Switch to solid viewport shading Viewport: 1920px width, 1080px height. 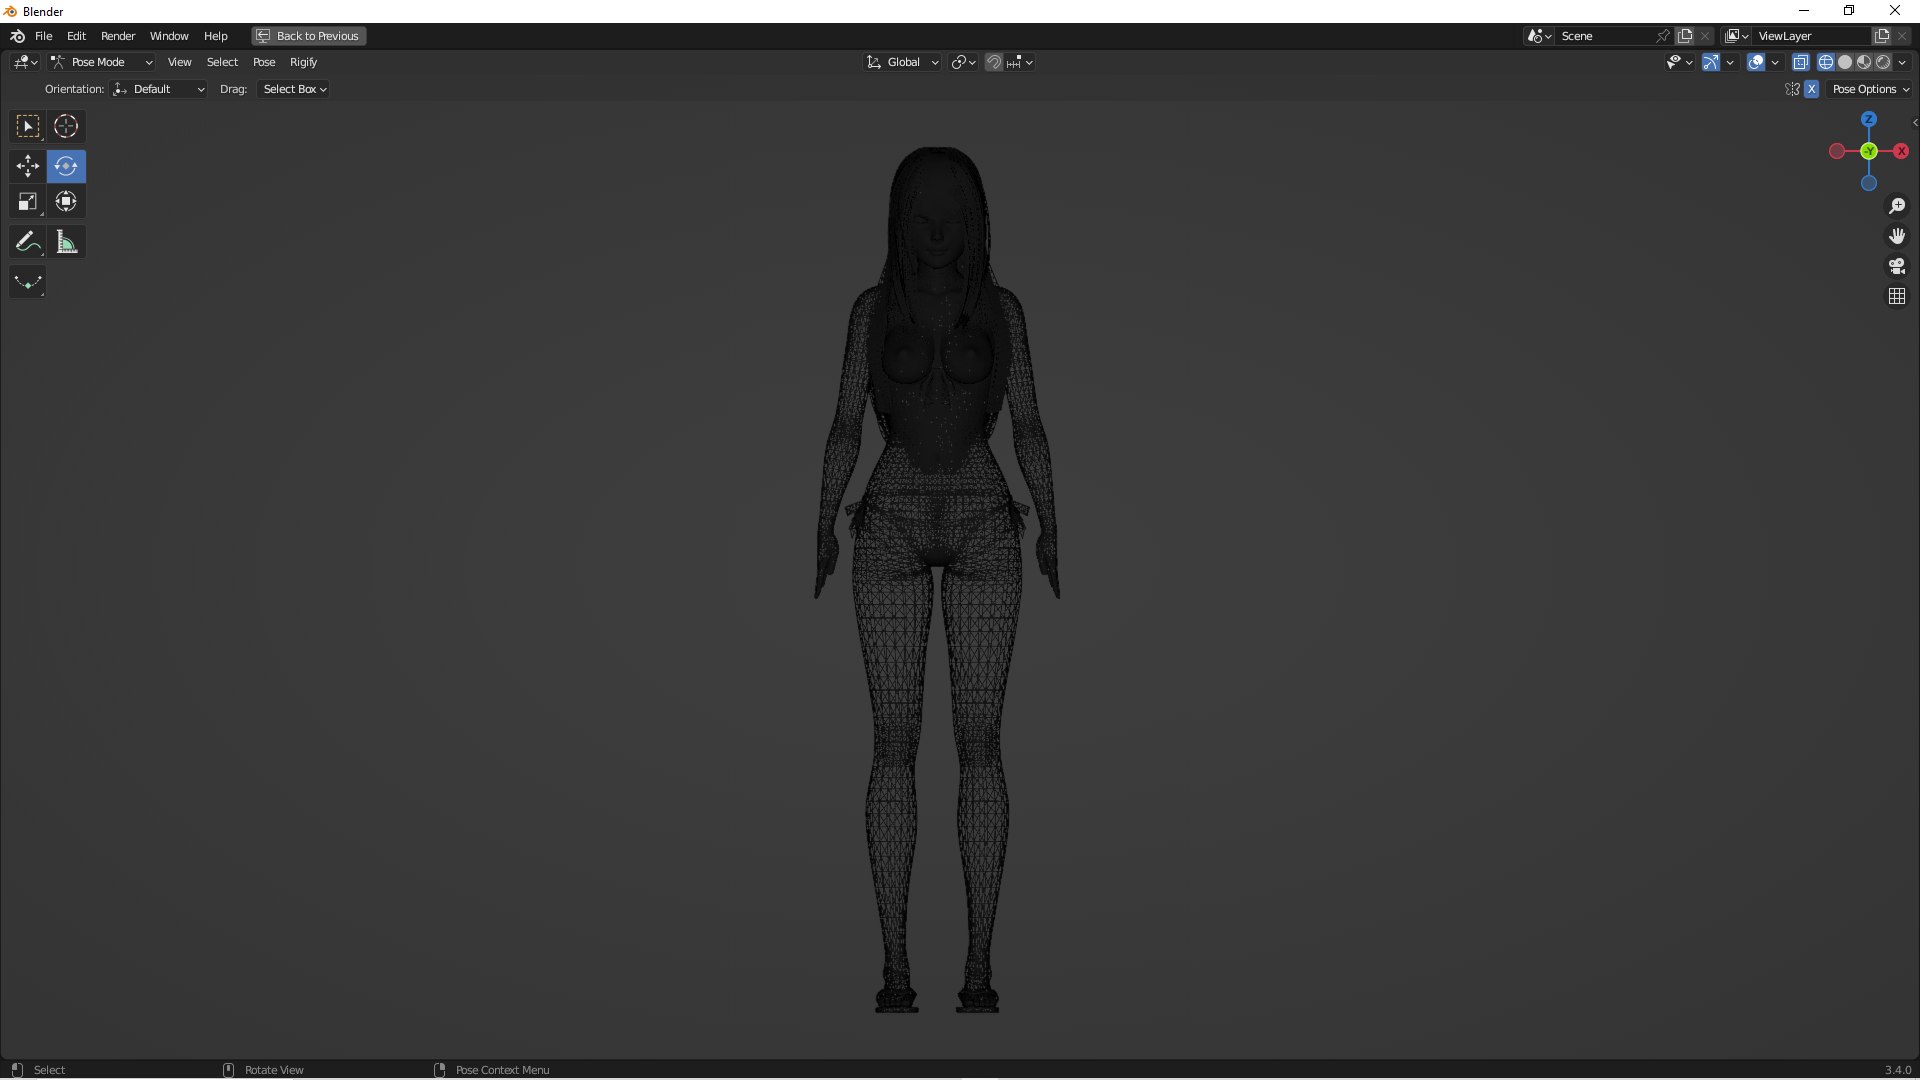click(x=1845, y=62)
